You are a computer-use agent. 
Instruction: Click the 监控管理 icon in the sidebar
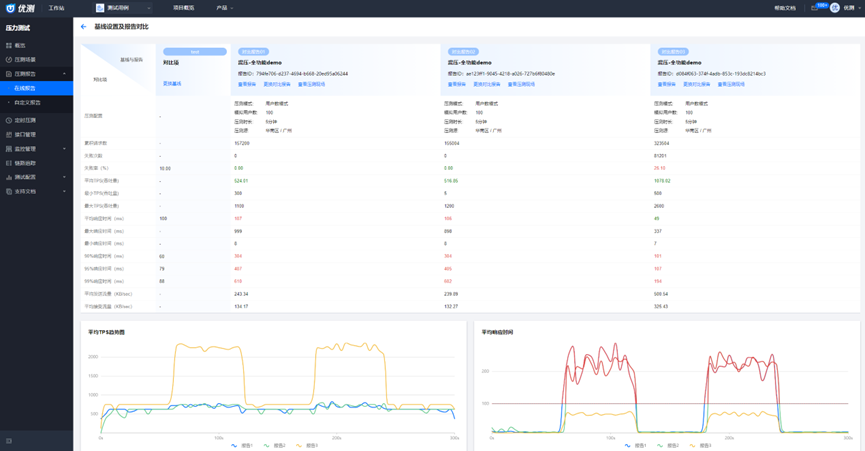coord(8,149)
